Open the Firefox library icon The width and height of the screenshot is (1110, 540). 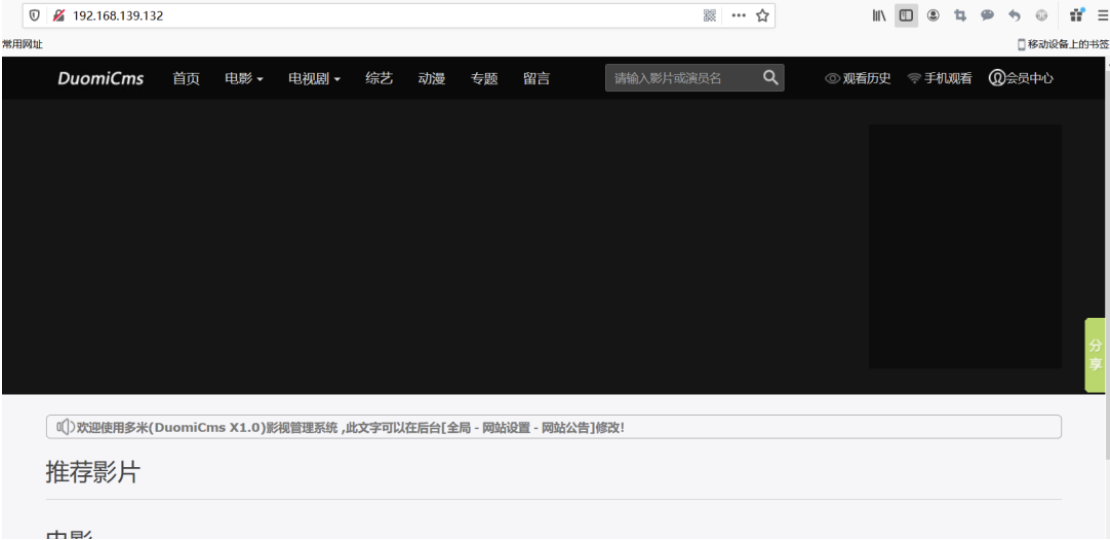tap(879, 16)
